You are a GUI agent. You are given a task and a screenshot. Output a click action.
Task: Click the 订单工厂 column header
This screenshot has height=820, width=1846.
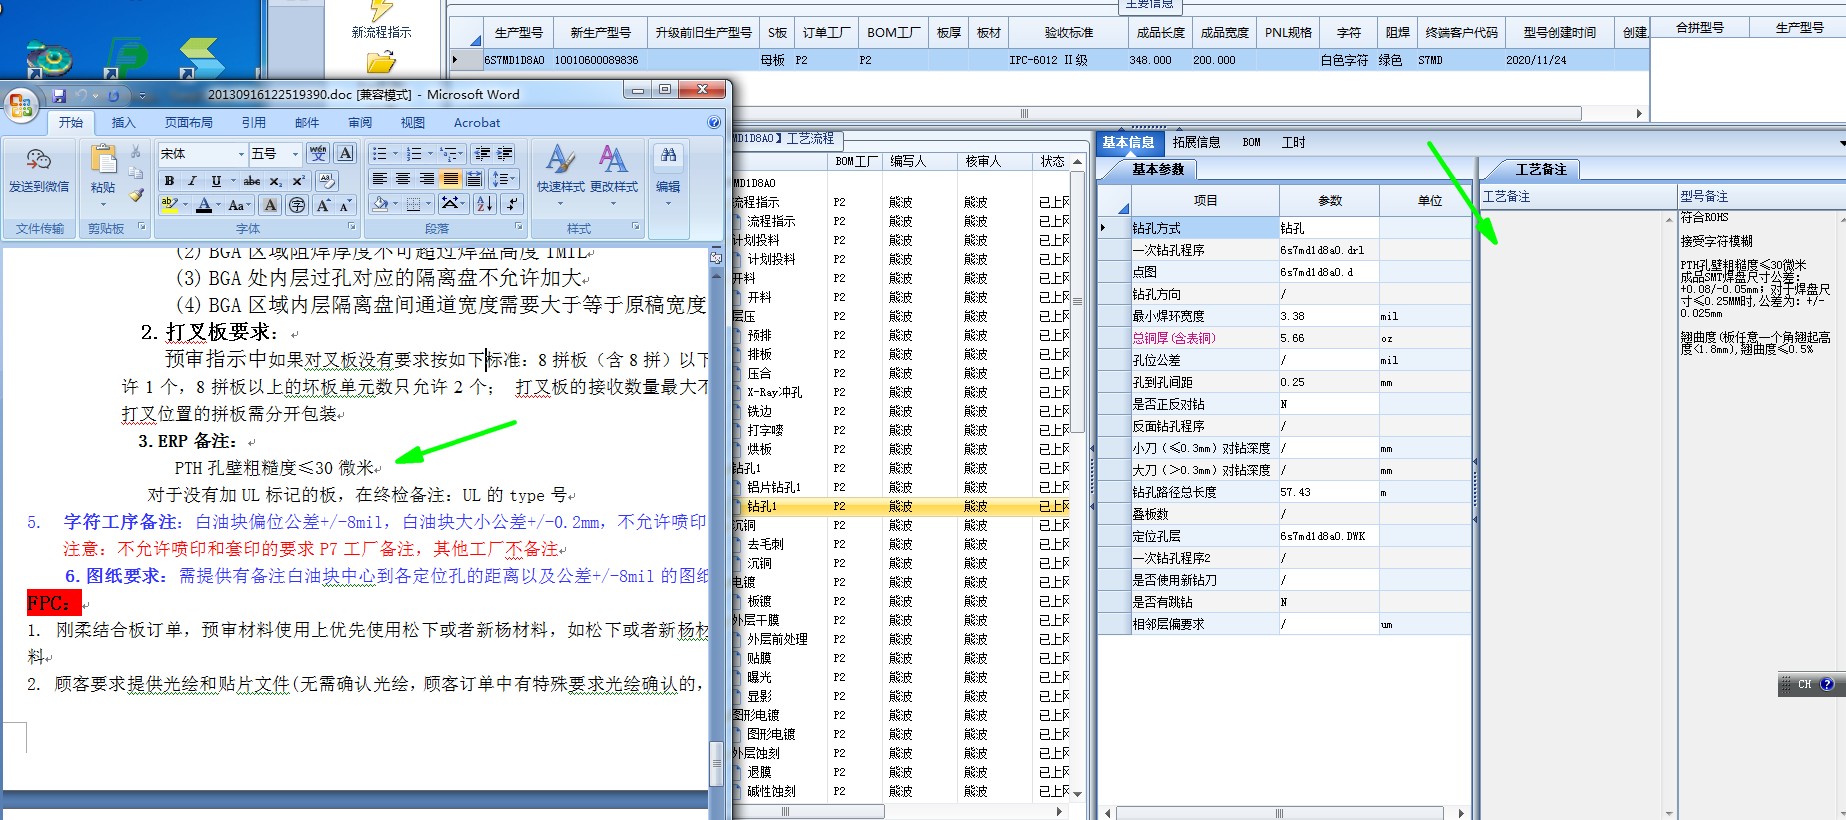tap(826, 32)
